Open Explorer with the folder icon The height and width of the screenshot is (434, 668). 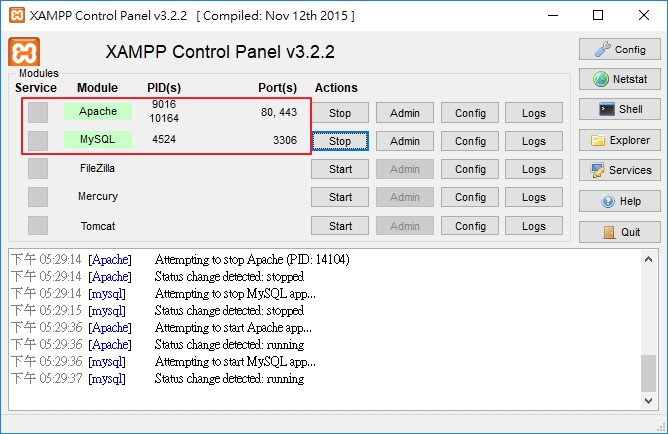click(619, 140)
